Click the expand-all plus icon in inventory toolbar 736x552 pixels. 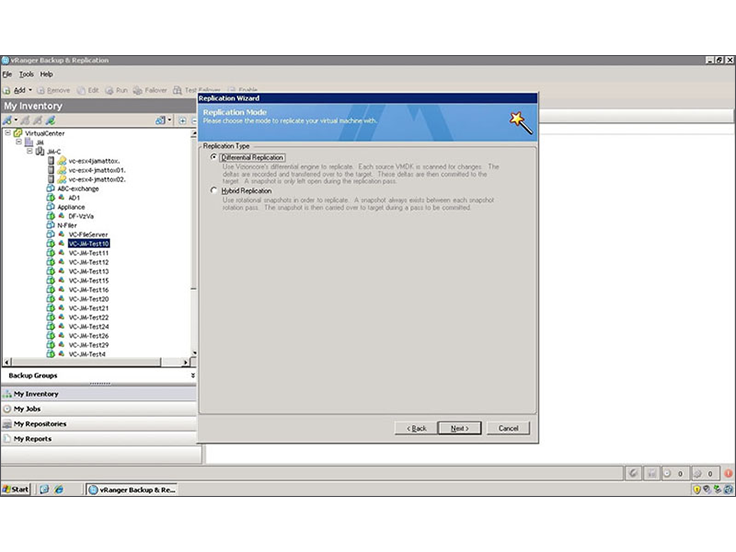pyautogui.click(x=183, y=121)
